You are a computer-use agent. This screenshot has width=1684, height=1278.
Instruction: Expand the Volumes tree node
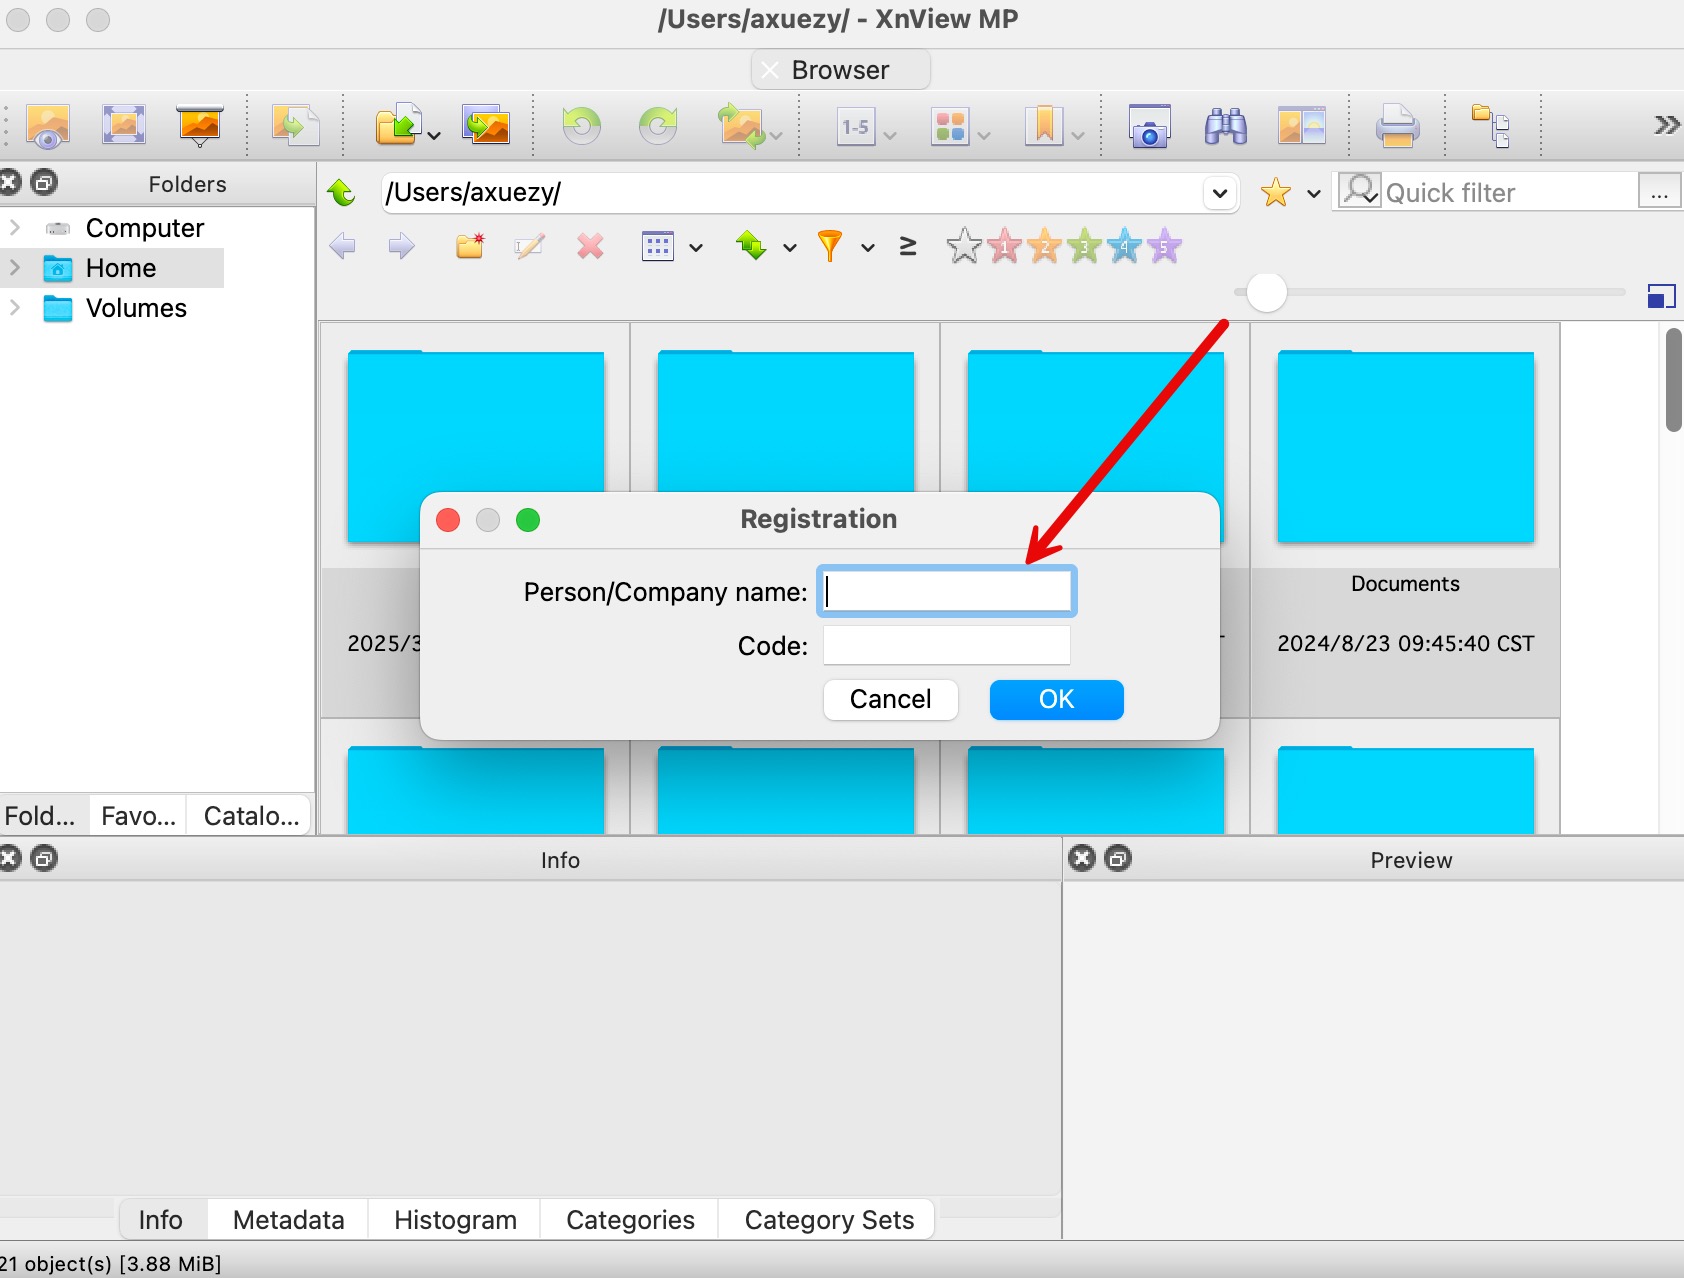pos(15,308)
